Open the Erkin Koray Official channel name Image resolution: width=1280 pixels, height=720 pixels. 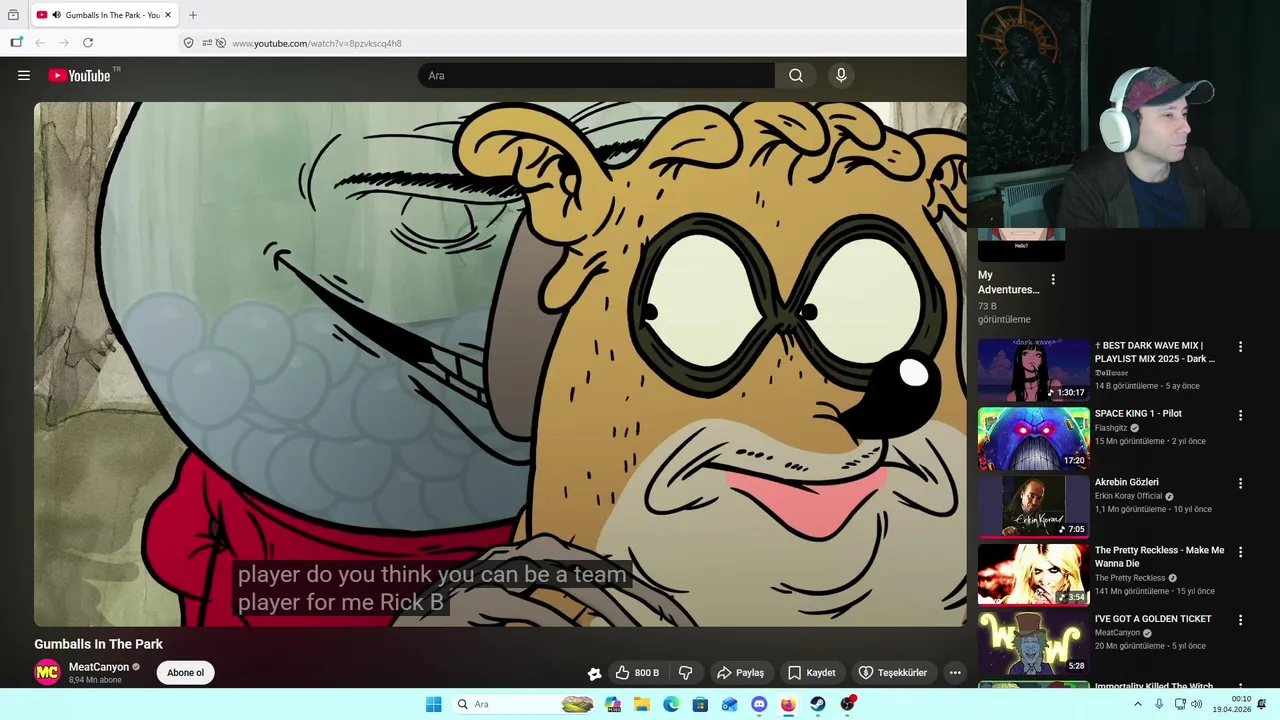coord(1128,496)
